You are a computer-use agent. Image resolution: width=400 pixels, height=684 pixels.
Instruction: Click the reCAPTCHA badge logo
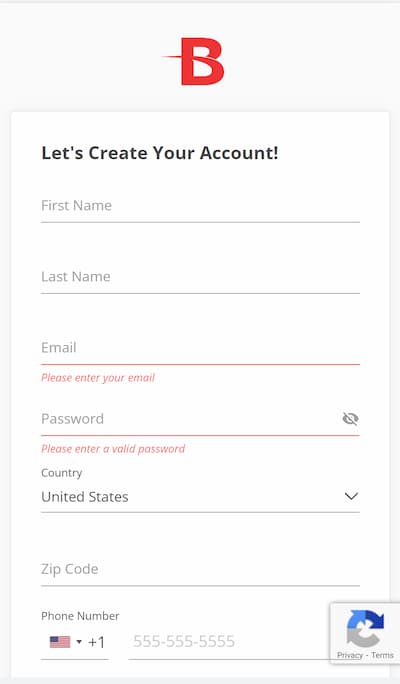coord(366,628)
